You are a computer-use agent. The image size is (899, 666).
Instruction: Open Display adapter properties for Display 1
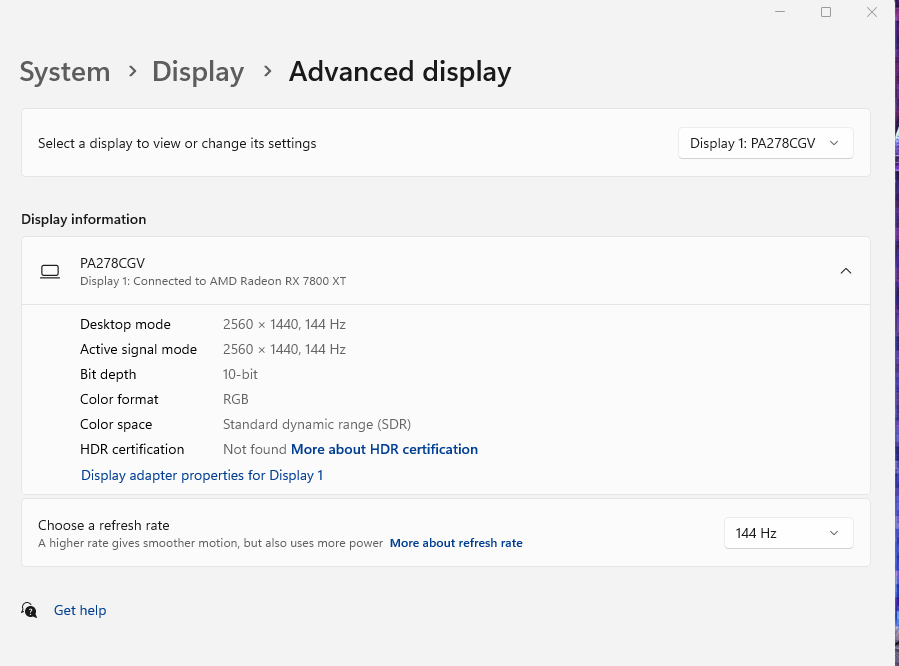coord(202,475)
